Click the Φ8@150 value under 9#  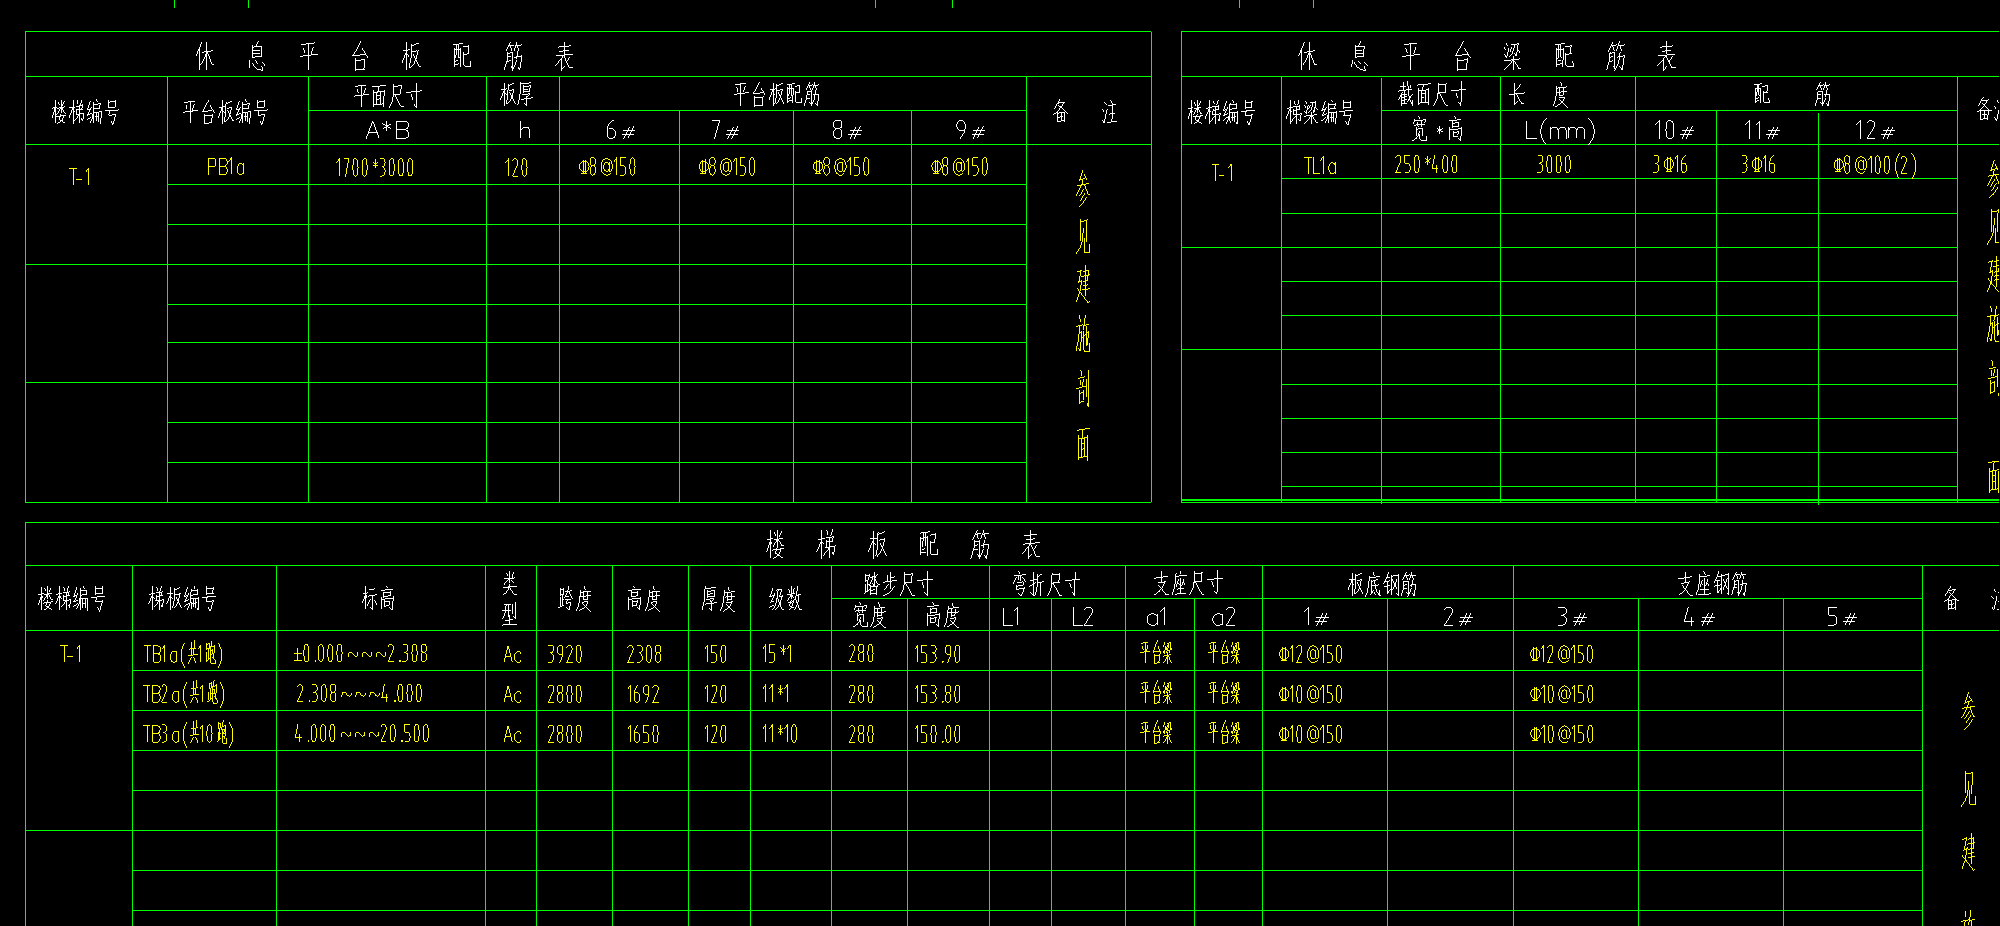pyautogui.click(x=959, y=167)
